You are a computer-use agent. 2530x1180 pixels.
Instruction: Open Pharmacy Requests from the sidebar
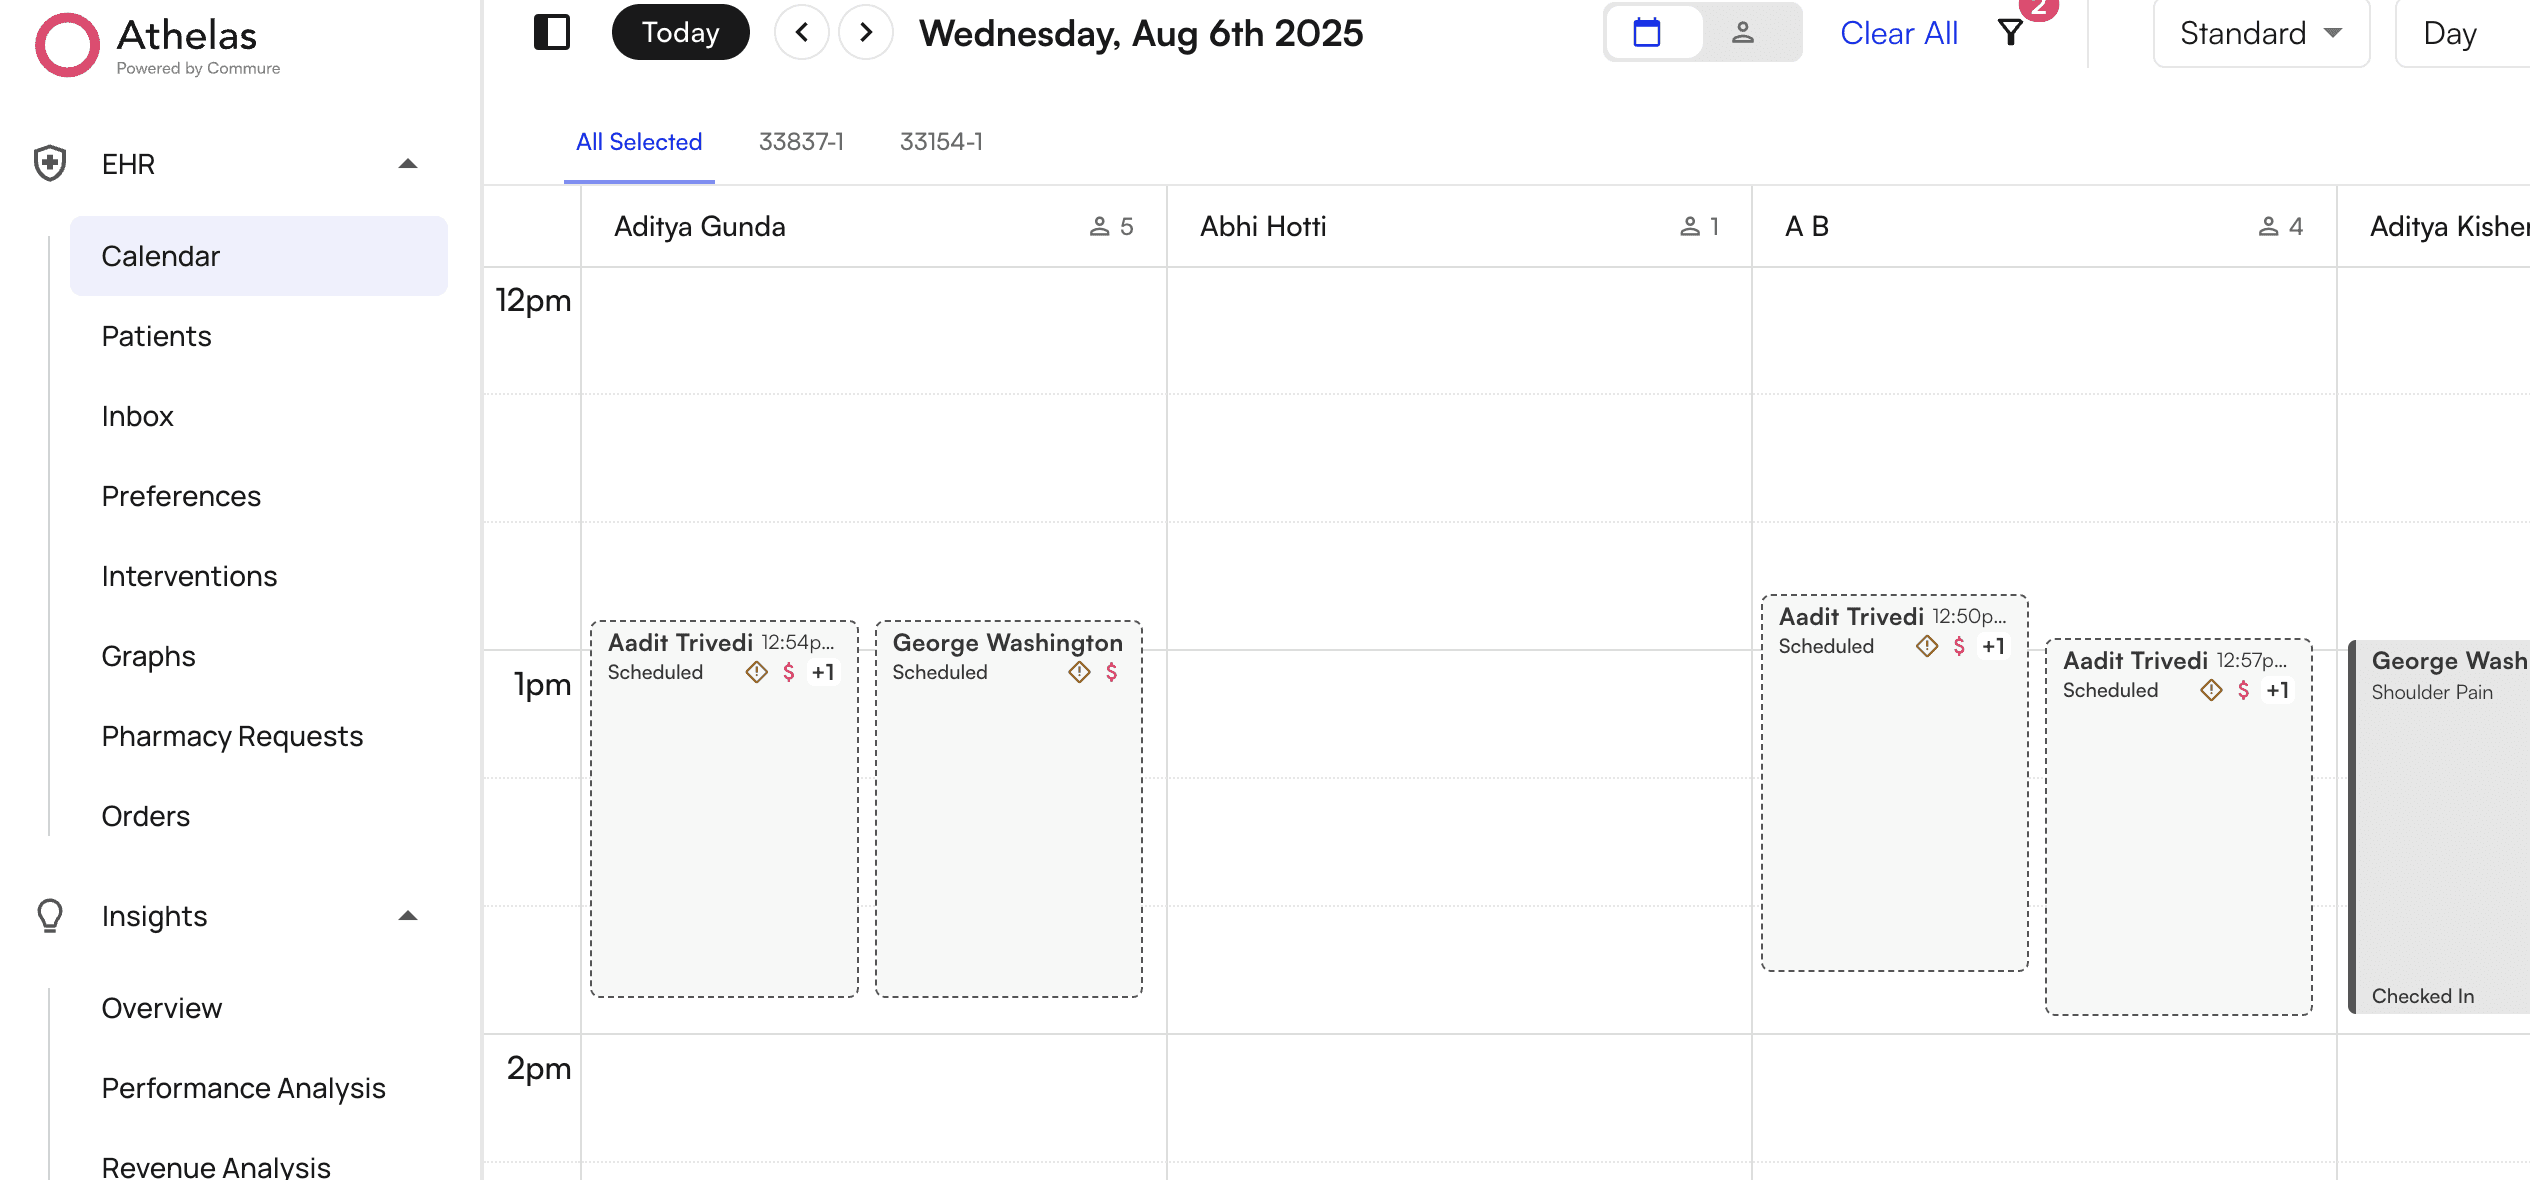[x=232, y=736]
